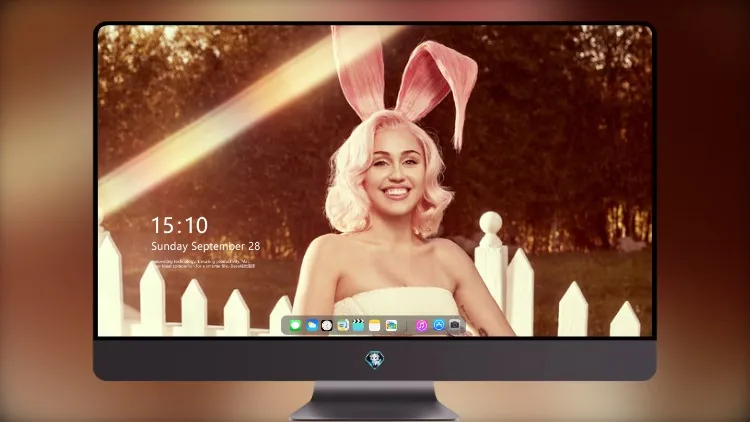
Task: Open the Finder-like dock icon beside Clock
Action: point(343,325)
